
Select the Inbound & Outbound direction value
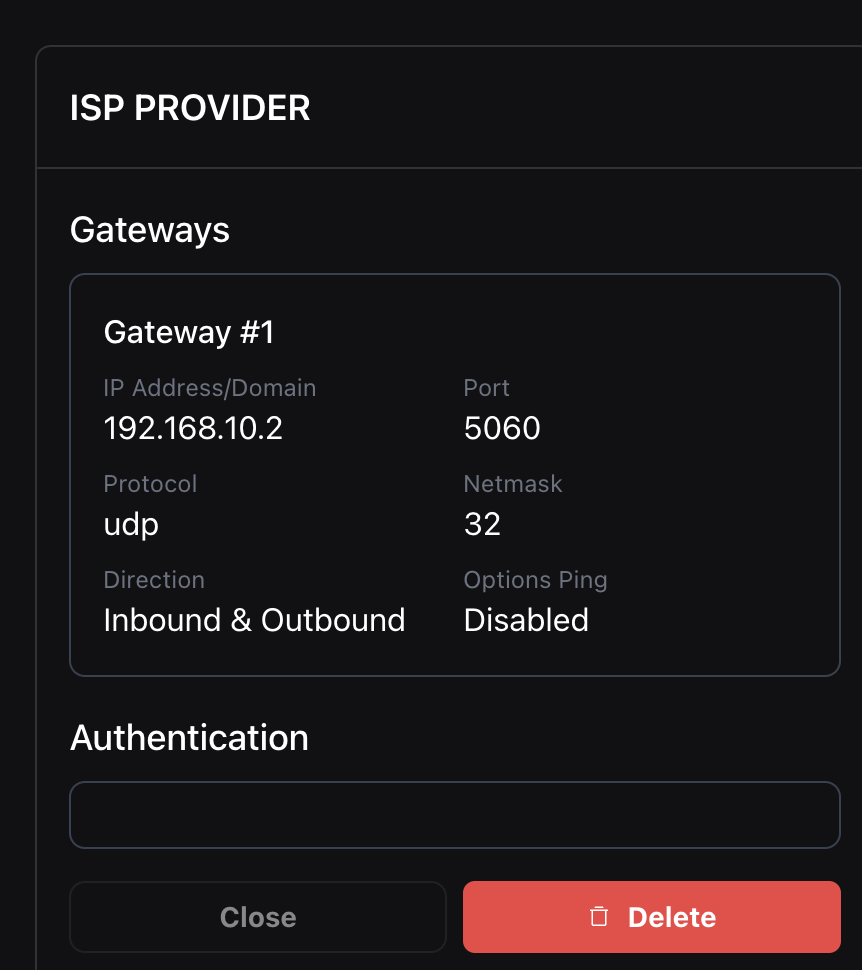[254, 620]
